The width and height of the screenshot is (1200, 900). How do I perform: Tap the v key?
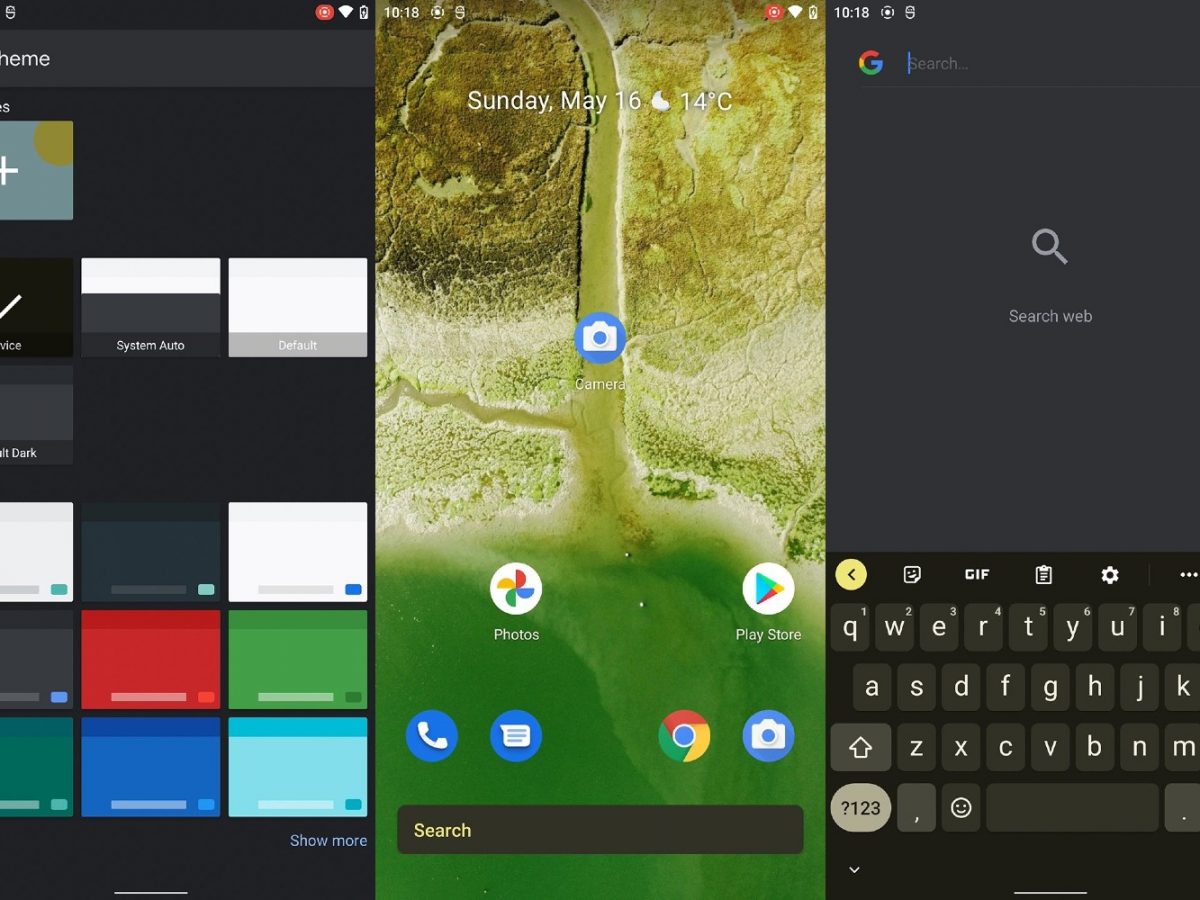click(1050, 747)
